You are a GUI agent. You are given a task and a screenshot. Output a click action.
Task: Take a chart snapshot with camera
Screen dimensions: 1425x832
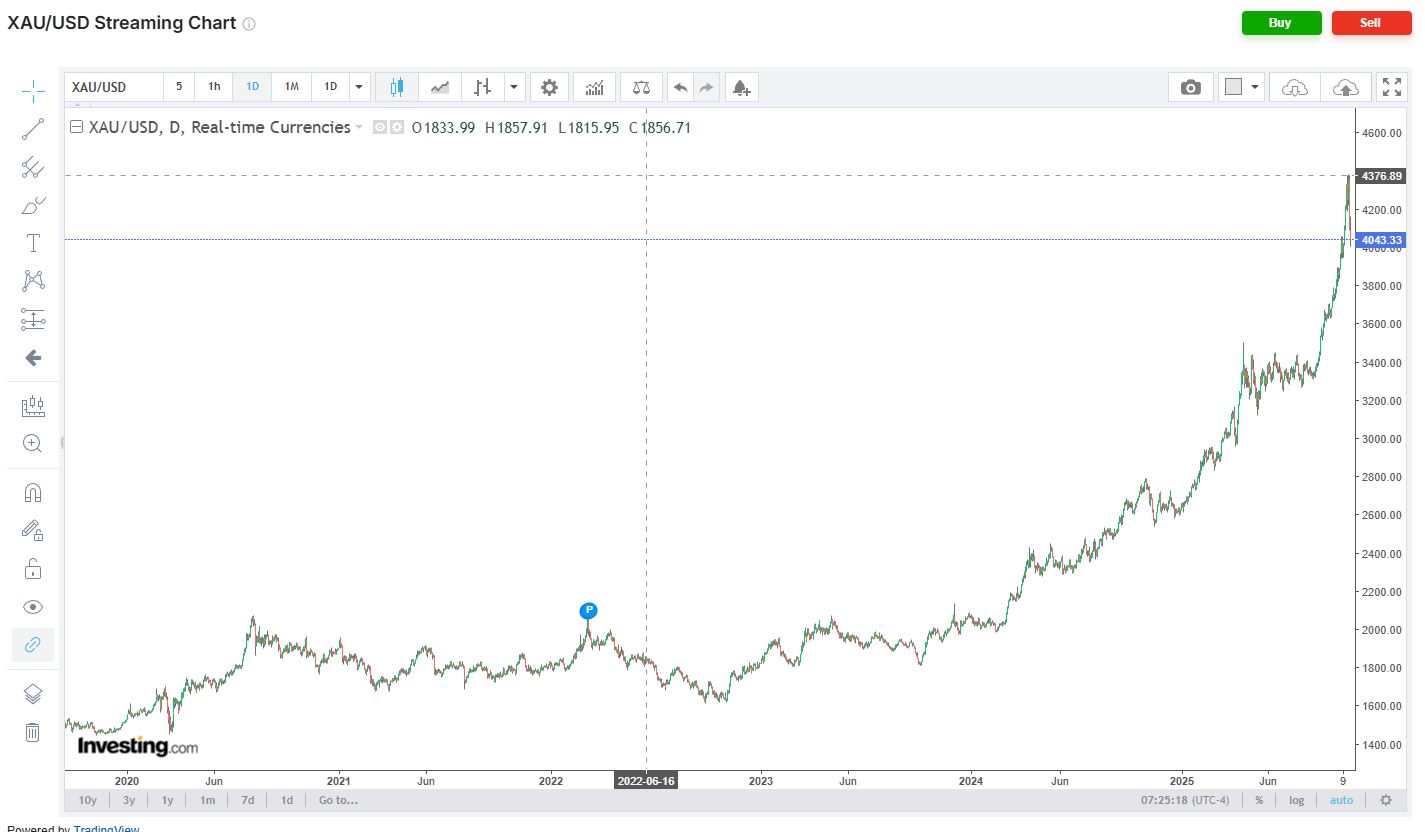[1190, 87]
